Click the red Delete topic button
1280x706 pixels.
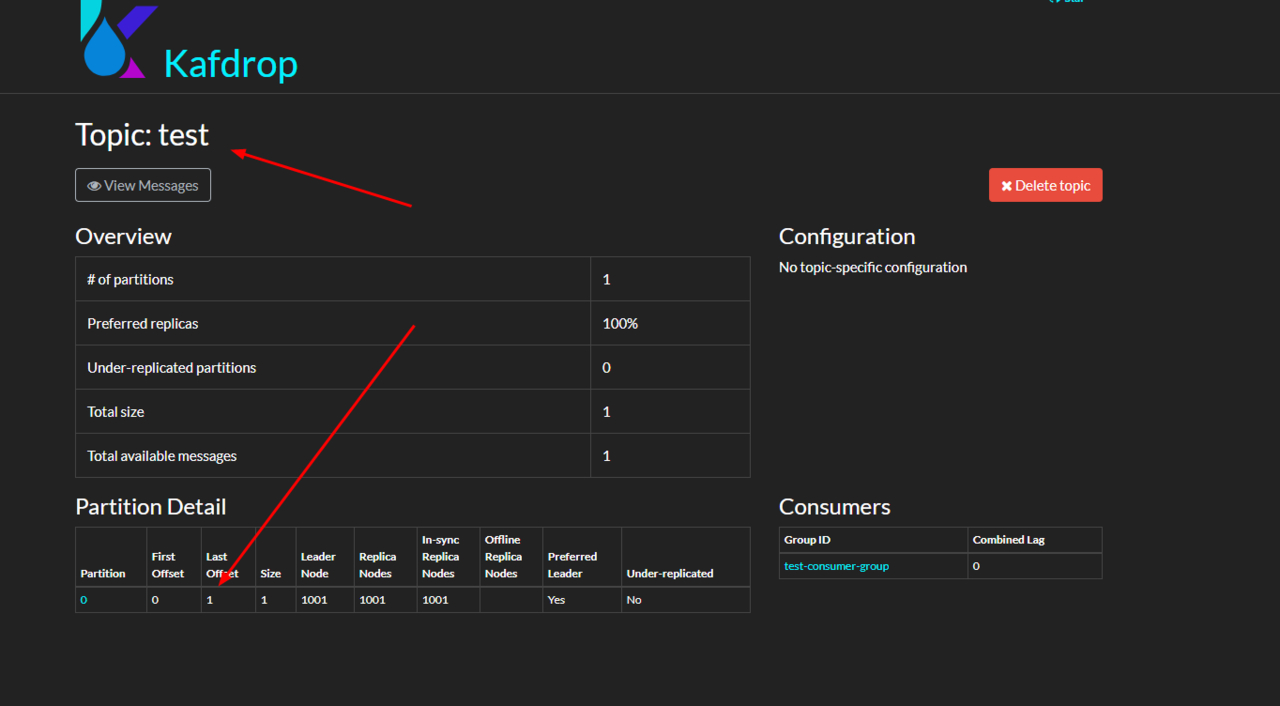[x=1046, y=185]
